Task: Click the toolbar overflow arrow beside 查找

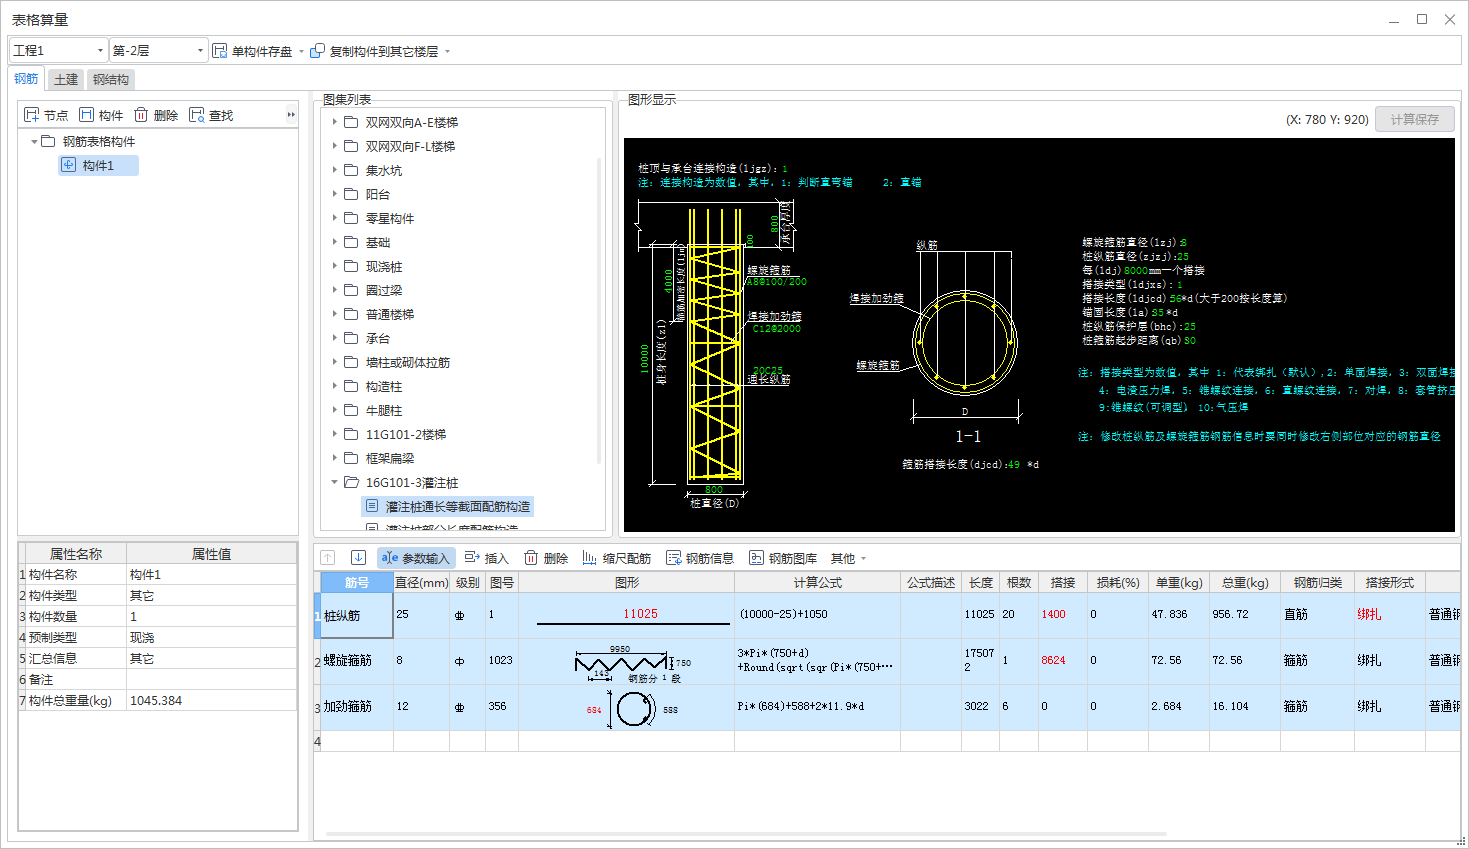Action: pyautogui.click(x=291, y=115)
